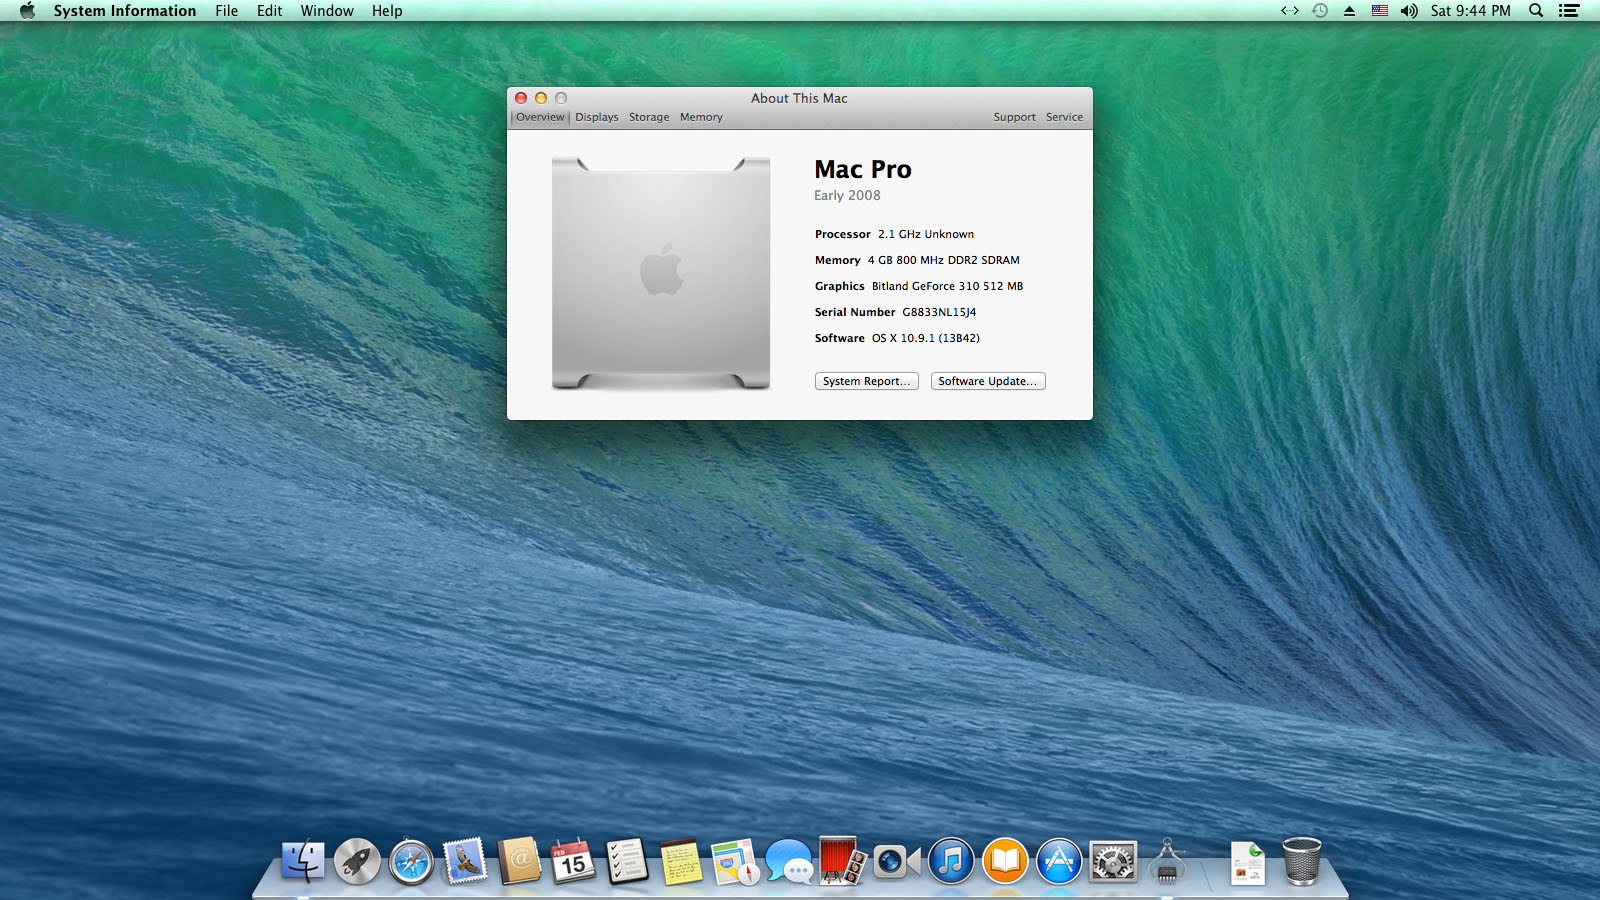Open the Trash in the dock
Viewport: 1600px width, 900px height.
tap(1302, 861)
